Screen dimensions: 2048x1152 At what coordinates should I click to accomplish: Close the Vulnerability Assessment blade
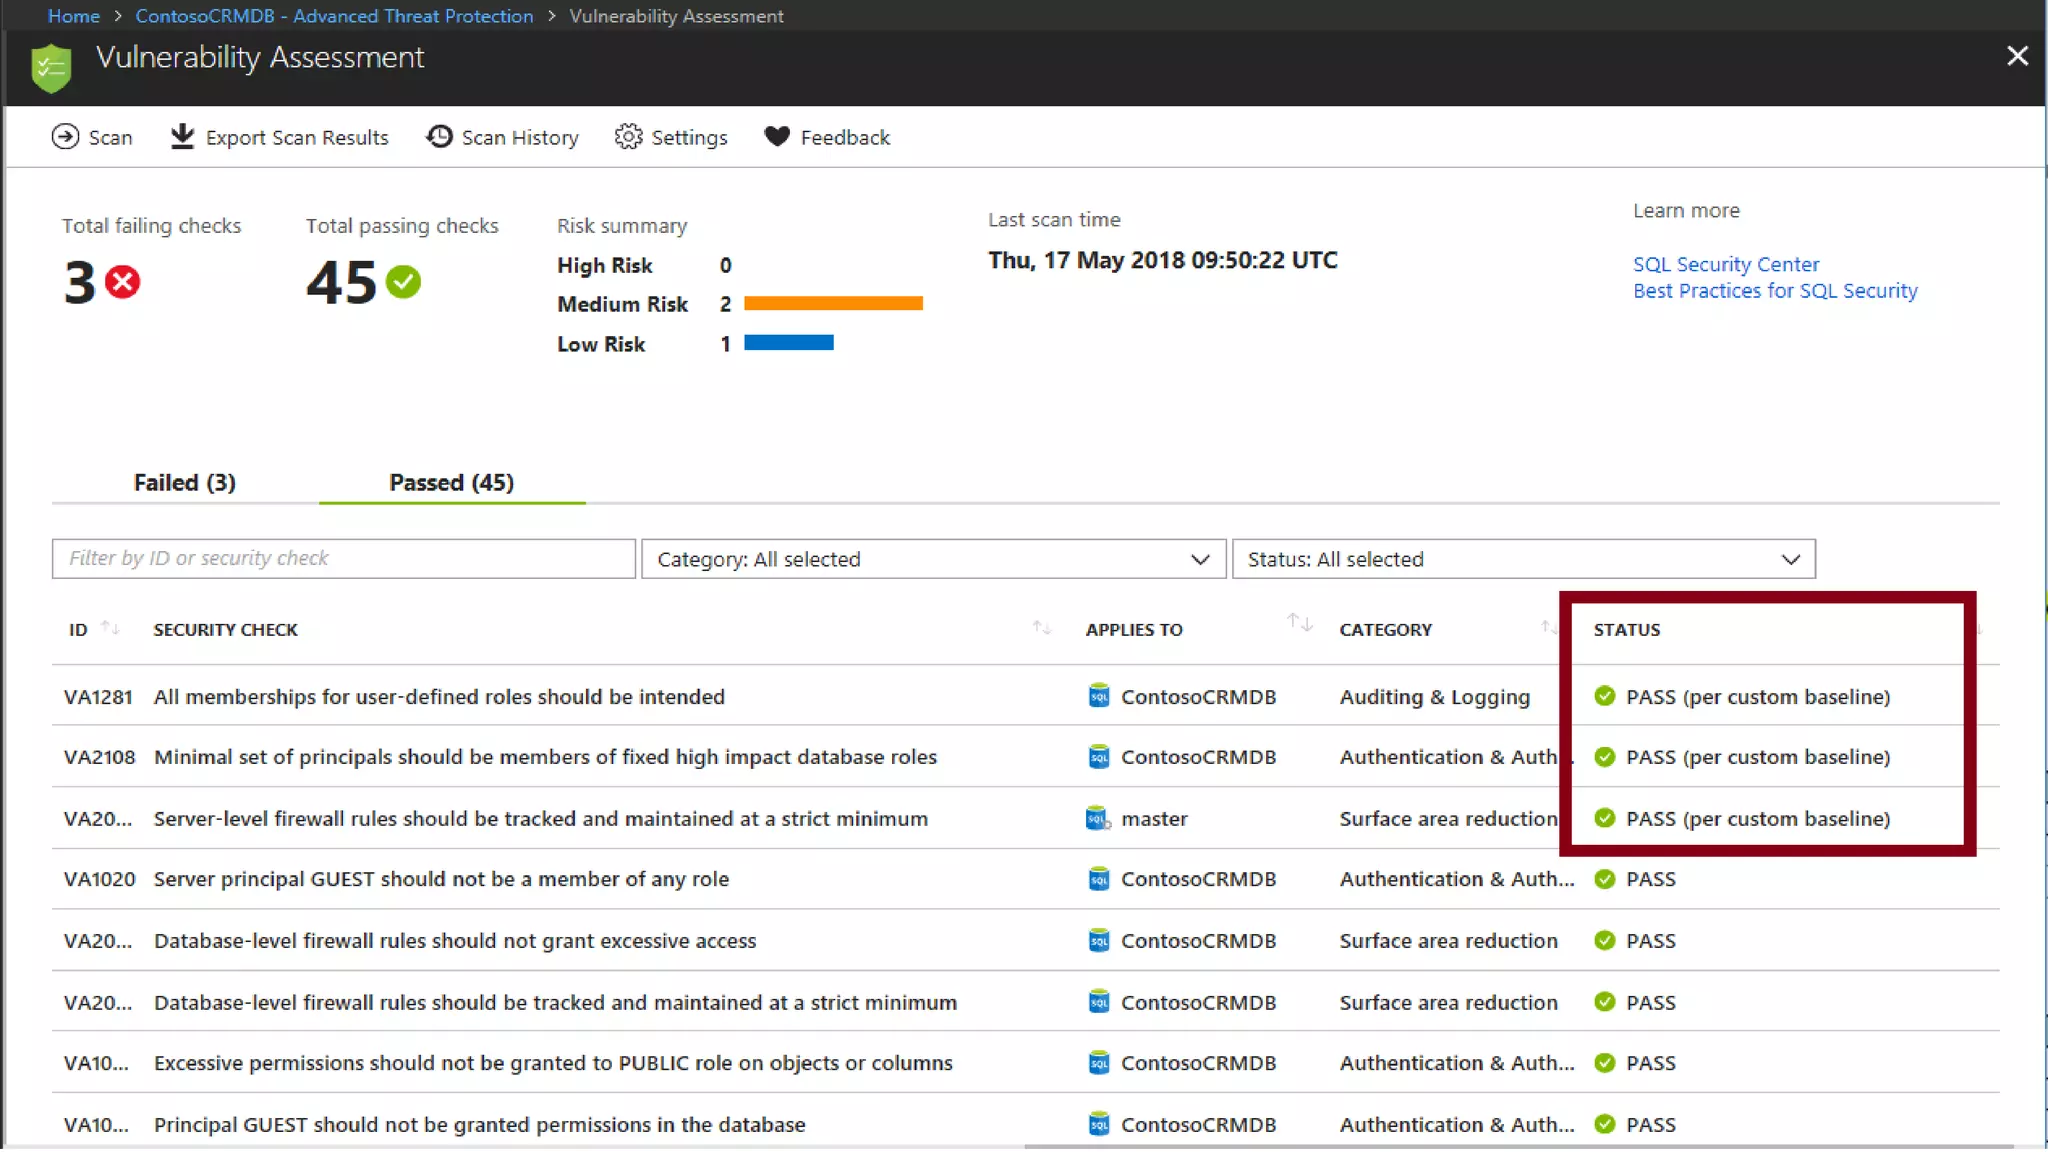tap(2017, 57)
